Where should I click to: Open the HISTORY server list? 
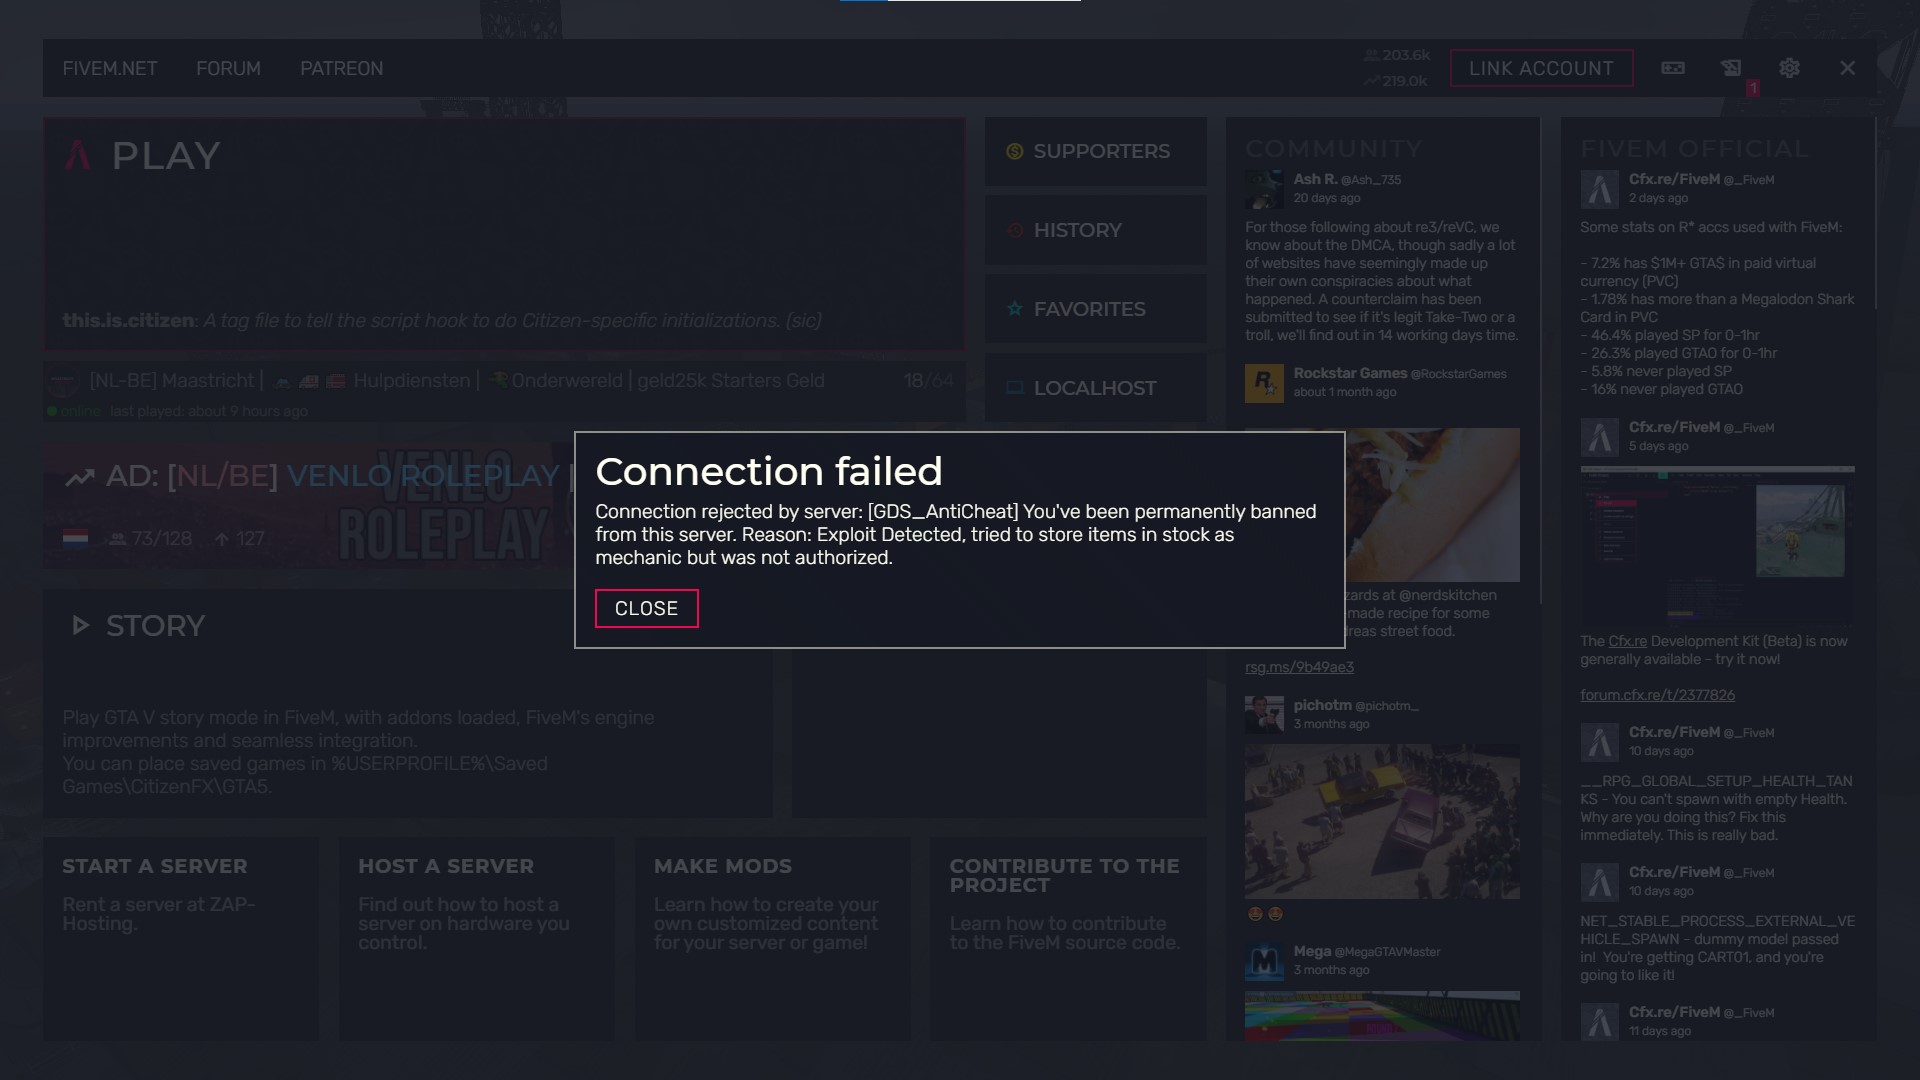(x=1095, y=230)
